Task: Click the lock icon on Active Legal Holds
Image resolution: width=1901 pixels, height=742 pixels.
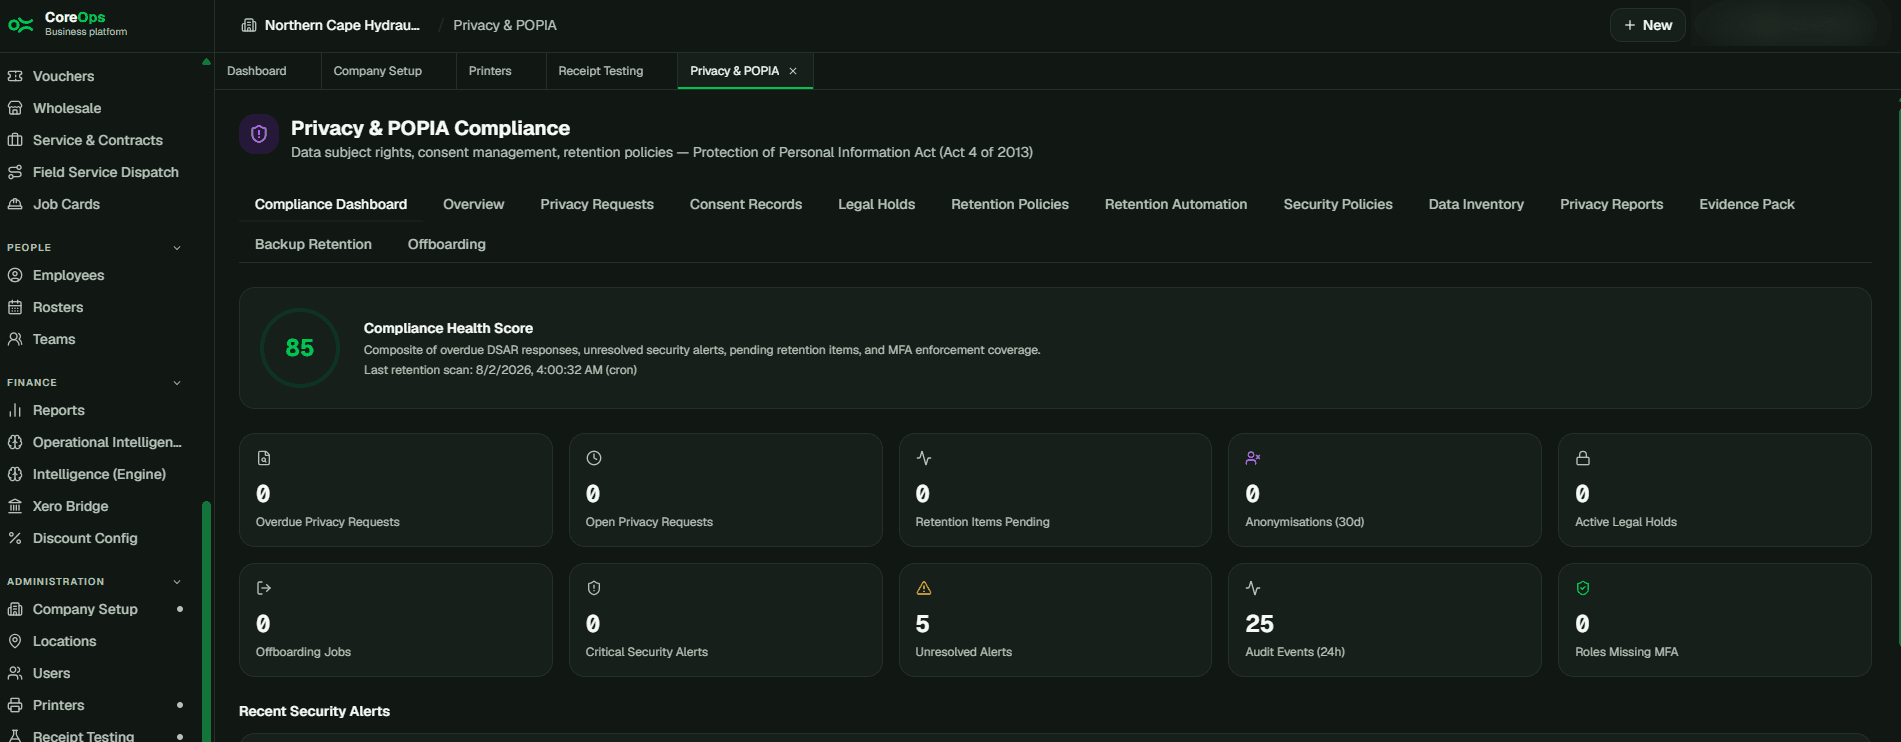Action: 1583,458
